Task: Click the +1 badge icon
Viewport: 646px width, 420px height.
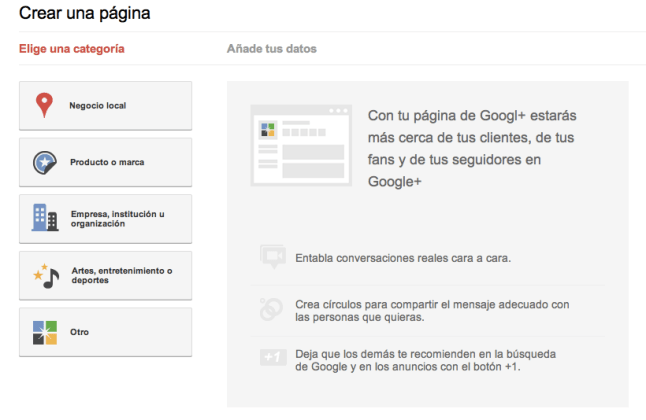Action: pos(273,357)
